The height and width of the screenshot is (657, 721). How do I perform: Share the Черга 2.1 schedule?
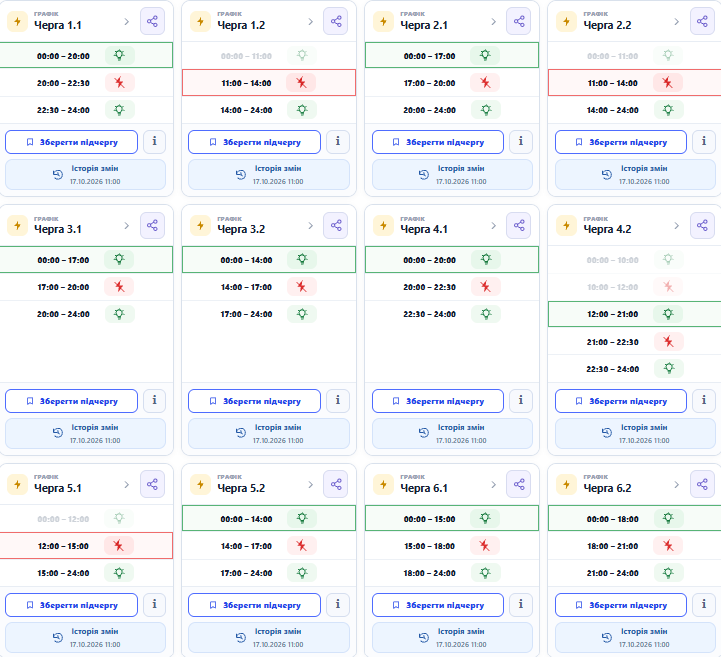point(519,22)
